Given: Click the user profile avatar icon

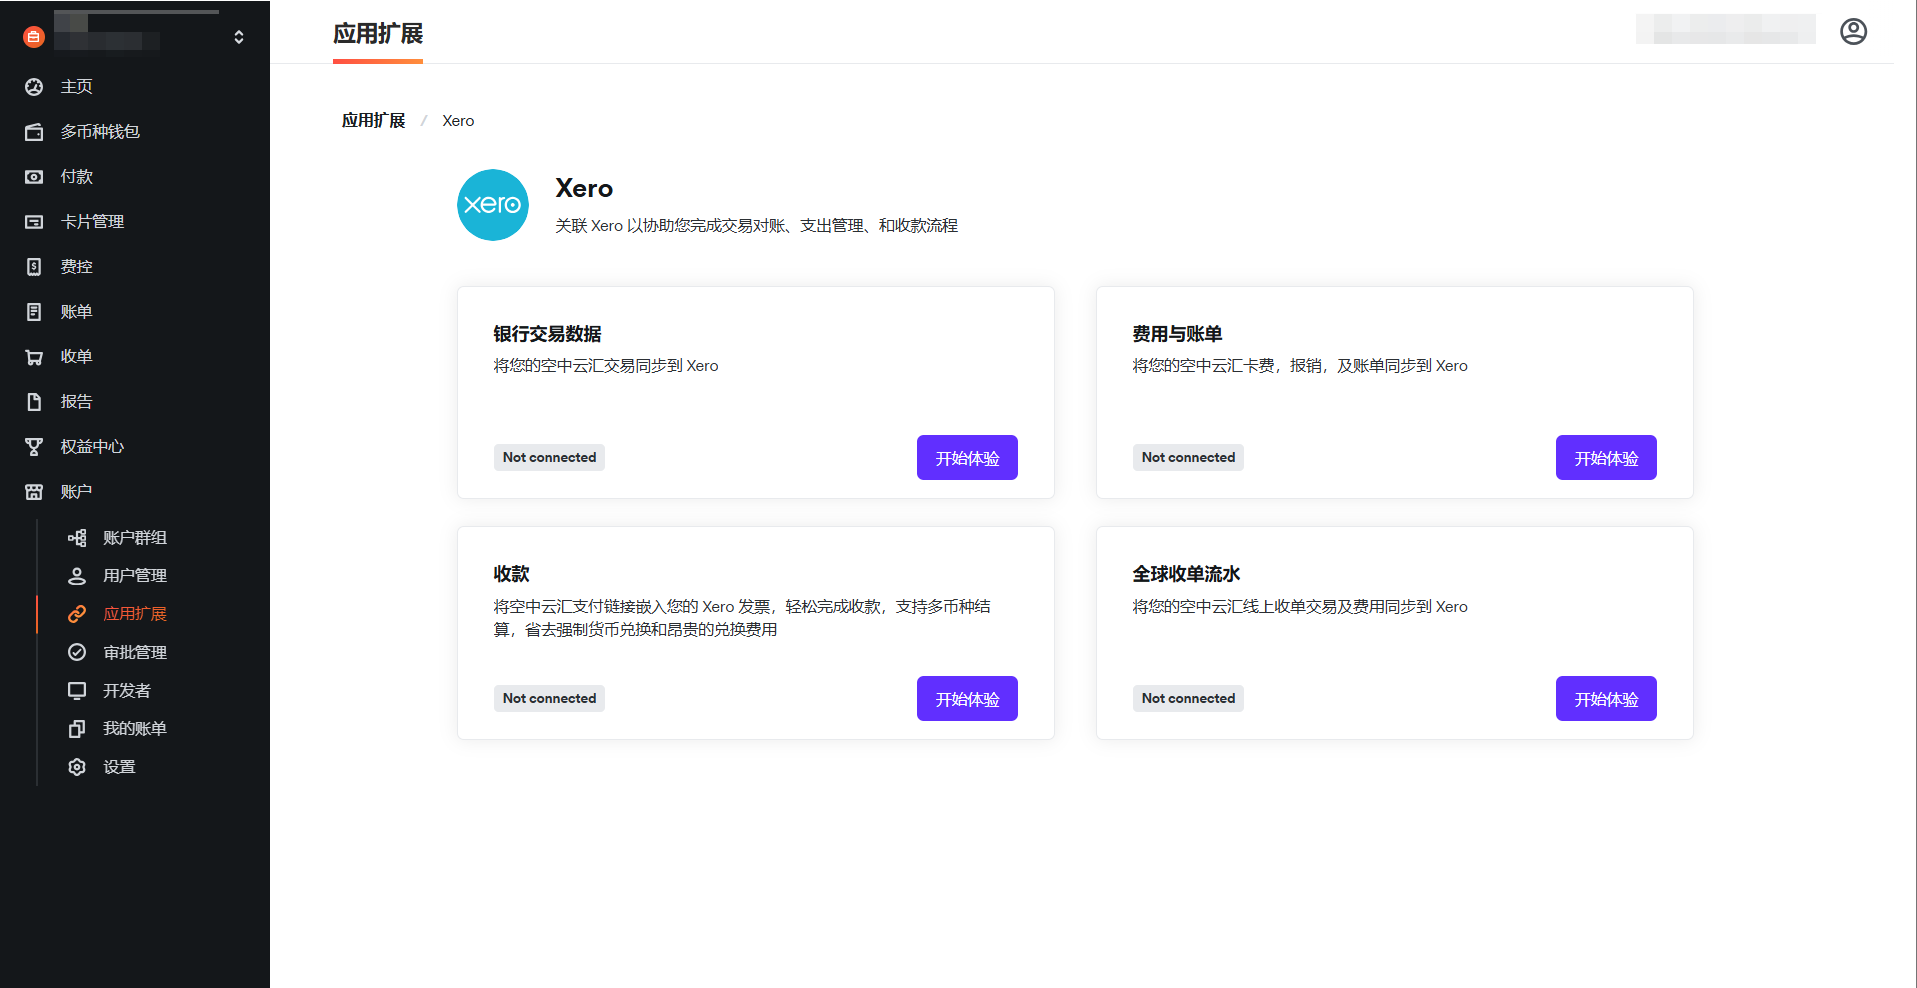Looking at the screenshot, I should (x=1853, y=32).
